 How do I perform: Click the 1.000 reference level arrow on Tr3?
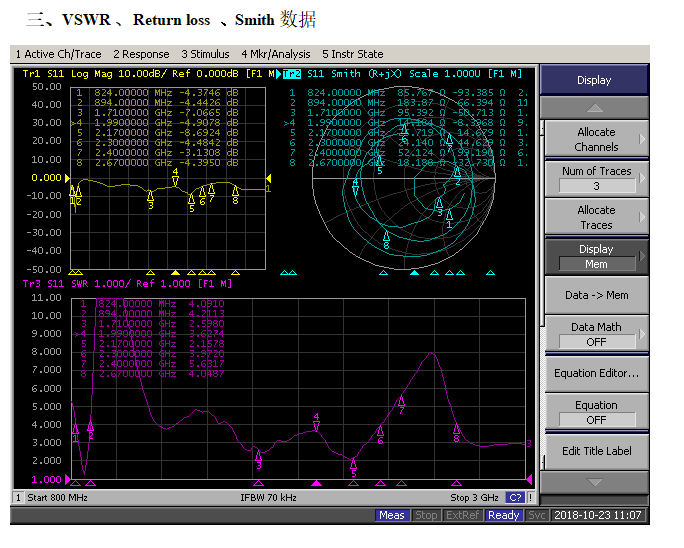[x=68, y=480]
